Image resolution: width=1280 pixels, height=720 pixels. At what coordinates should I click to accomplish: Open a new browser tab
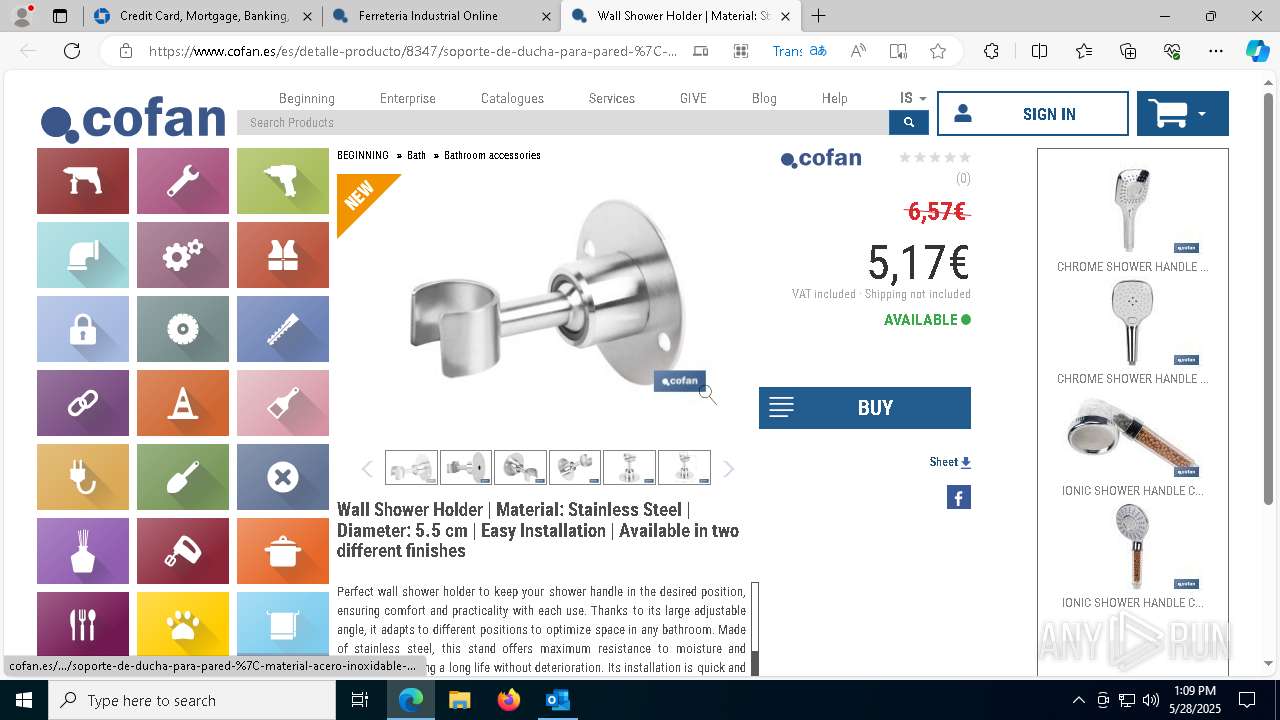[x=818, y=16]
